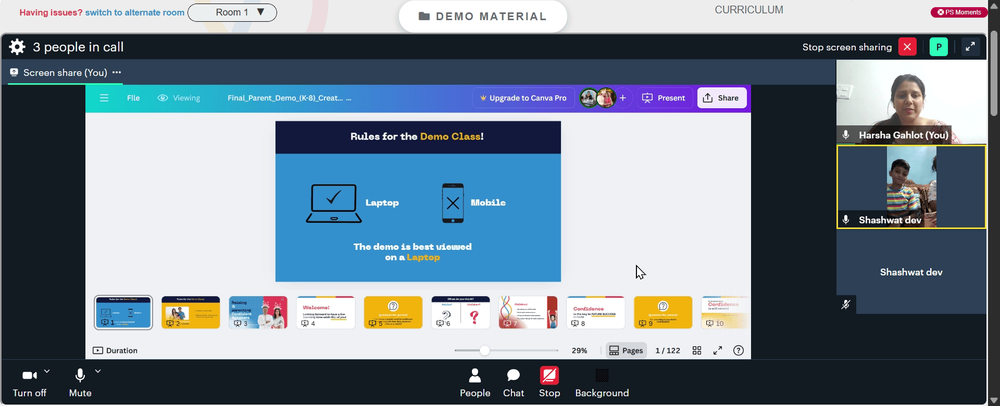Click the 1 / 122 page counter
Image resolution: width=1000 pixels, height=406 pixels.
pos(668,351)
